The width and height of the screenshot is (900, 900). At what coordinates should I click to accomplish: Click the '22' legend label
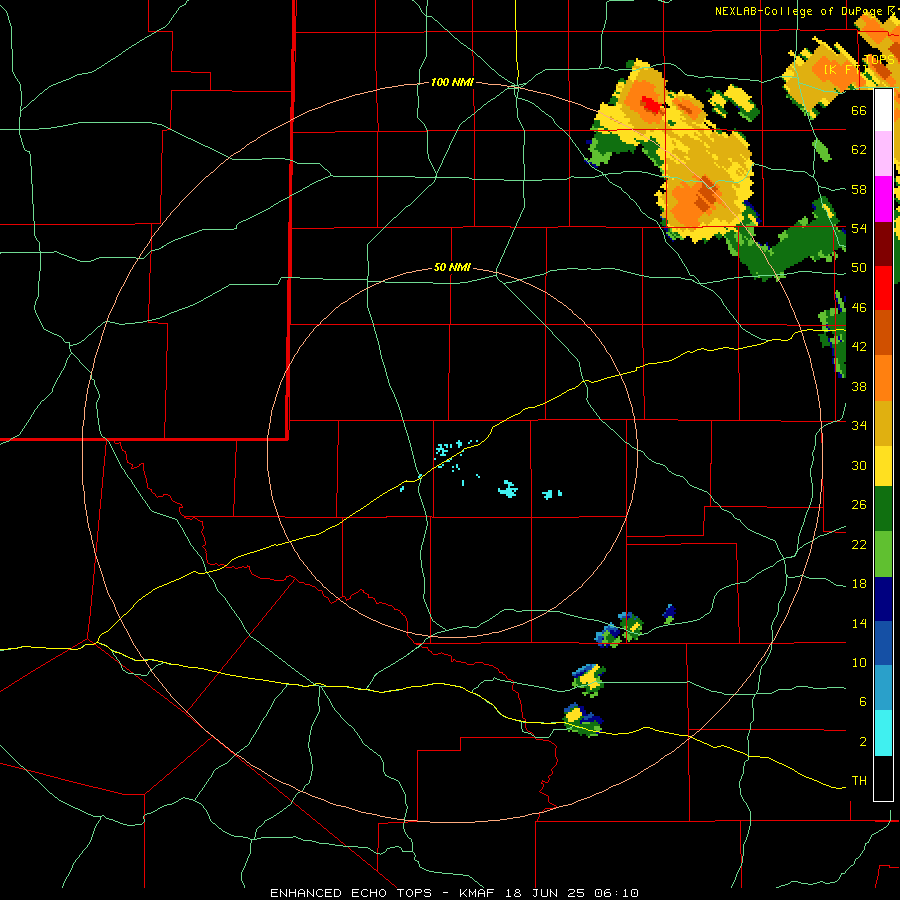click(859, 544)
